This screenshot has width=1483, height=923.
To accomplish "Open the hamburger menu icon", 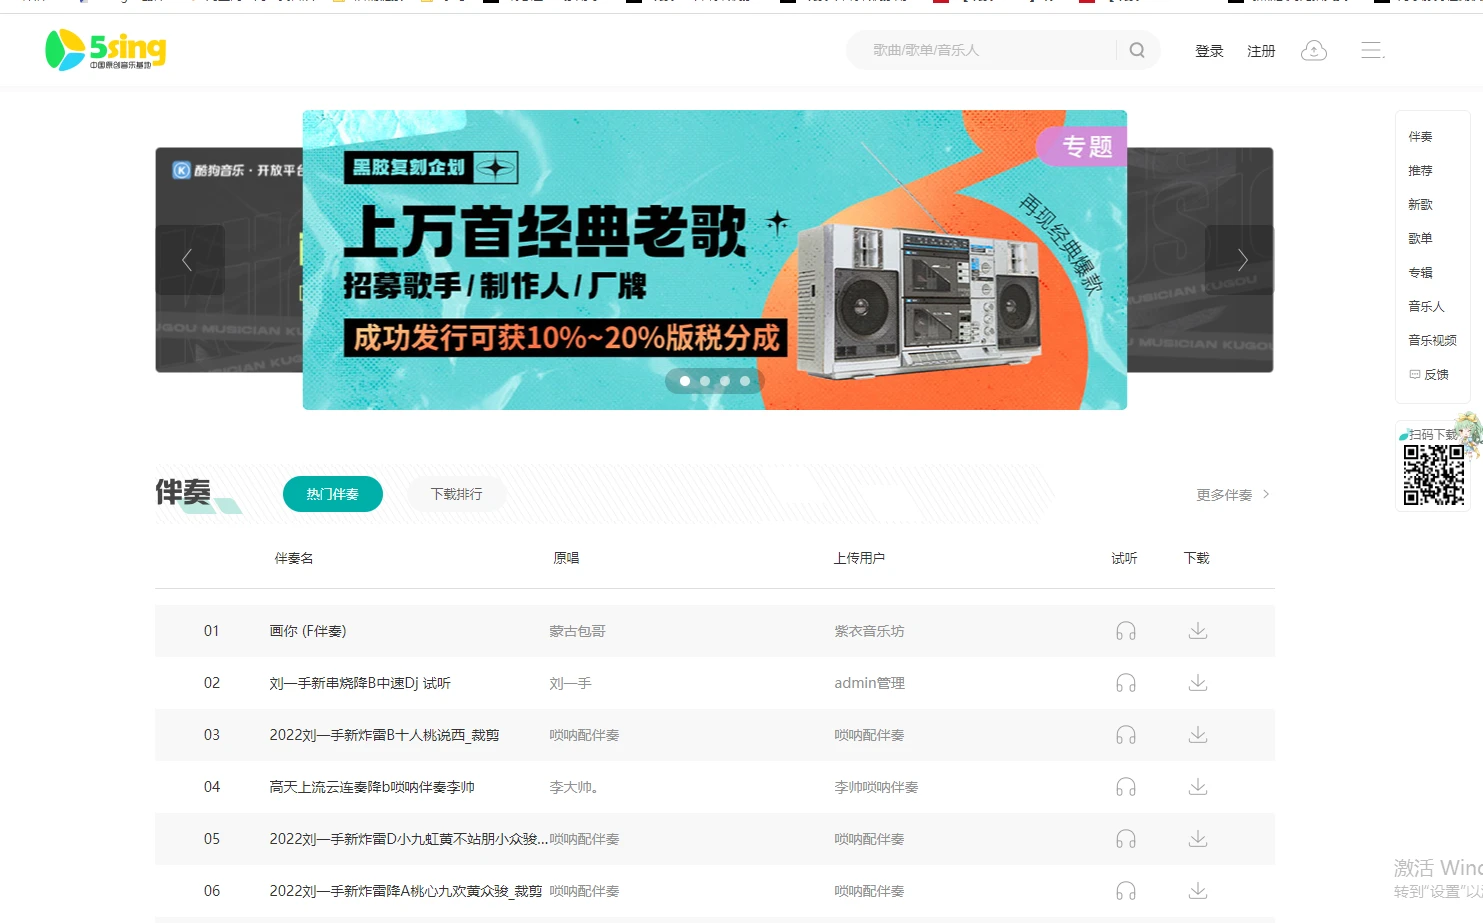I will (x=1372, y=50).
